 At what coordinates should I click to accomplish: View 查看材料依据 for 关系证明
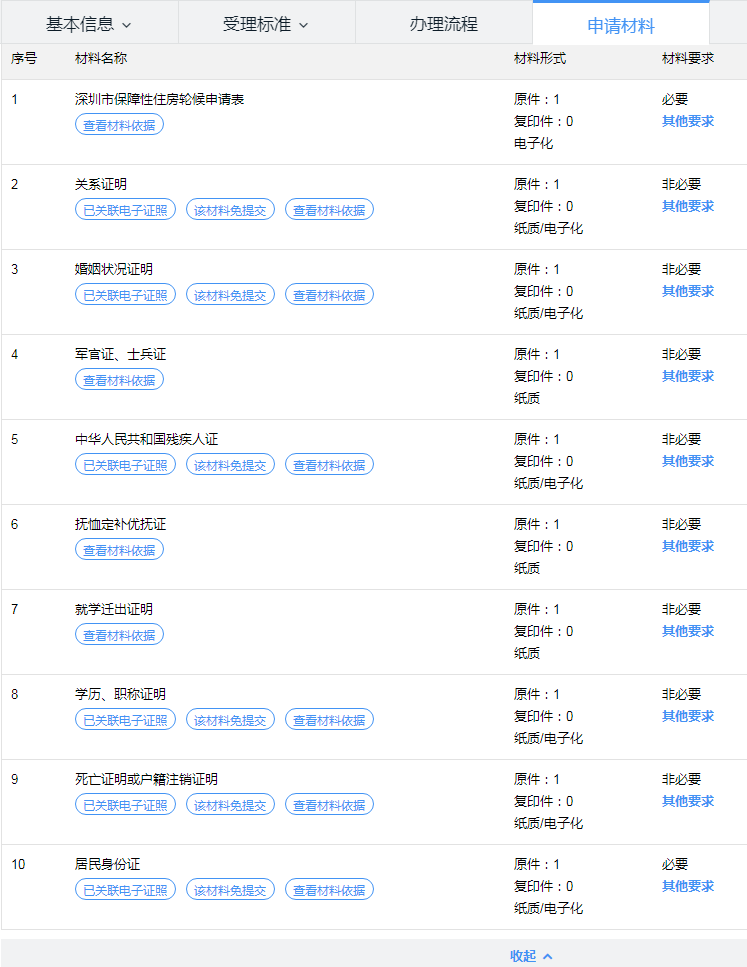coord(329,210)
